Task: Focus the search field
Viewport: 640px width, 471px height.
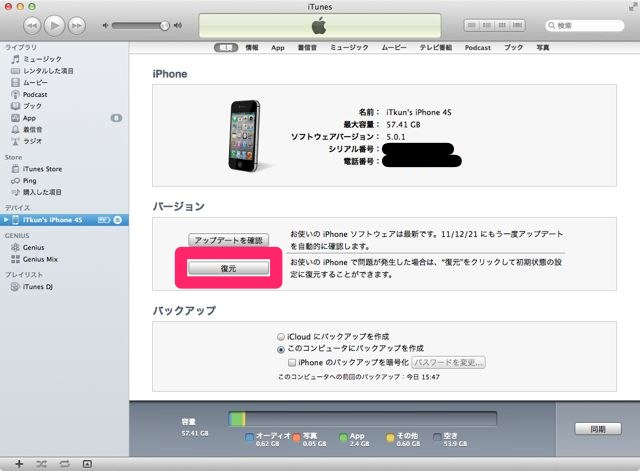Action: [584, 25]
